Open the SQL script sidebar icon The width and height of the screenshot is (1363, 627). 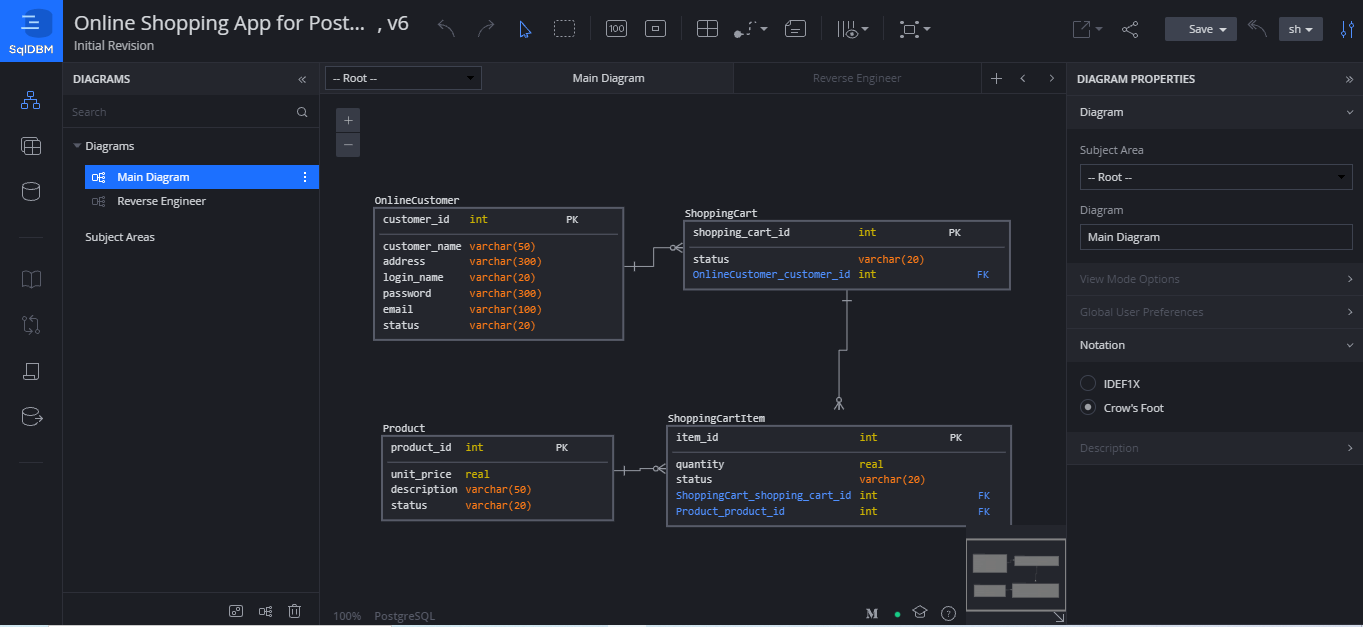tap(31, 371)
